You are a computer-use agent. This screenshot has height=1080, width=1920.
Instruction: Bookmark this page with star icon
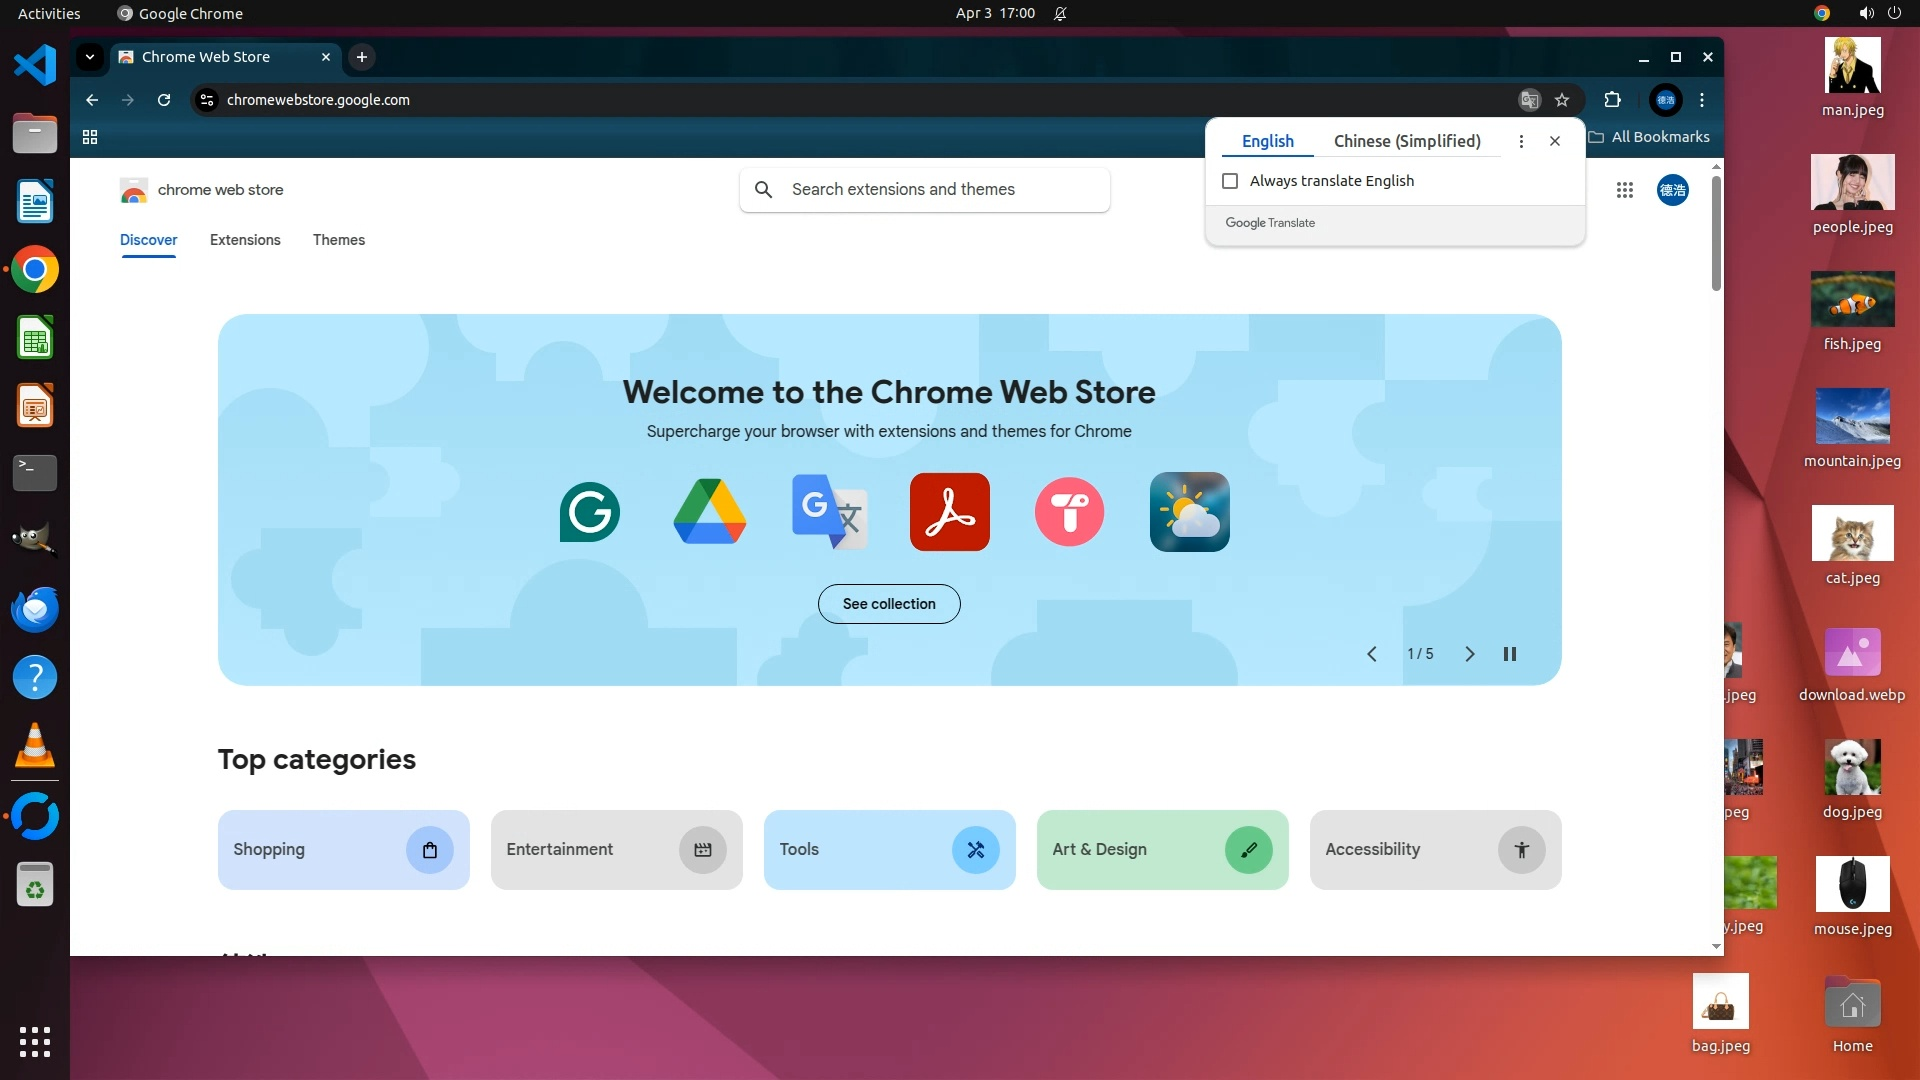(1562, 100)
